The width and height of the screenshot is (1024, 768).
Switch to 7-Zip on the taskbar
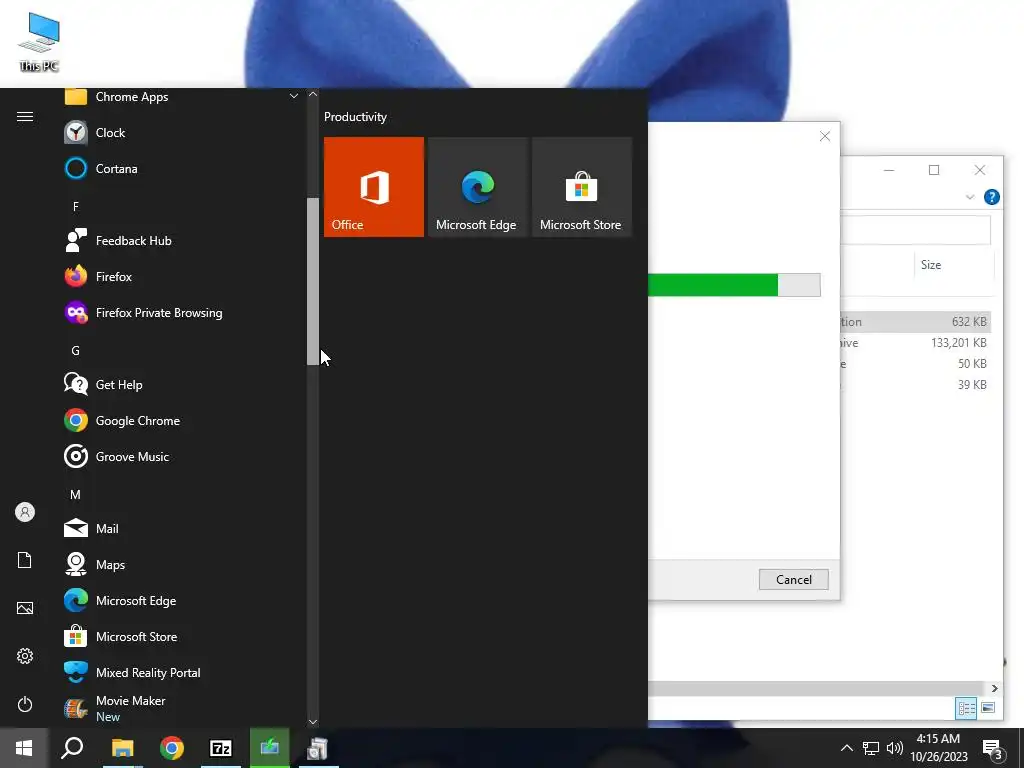click(x=221, y=748)
